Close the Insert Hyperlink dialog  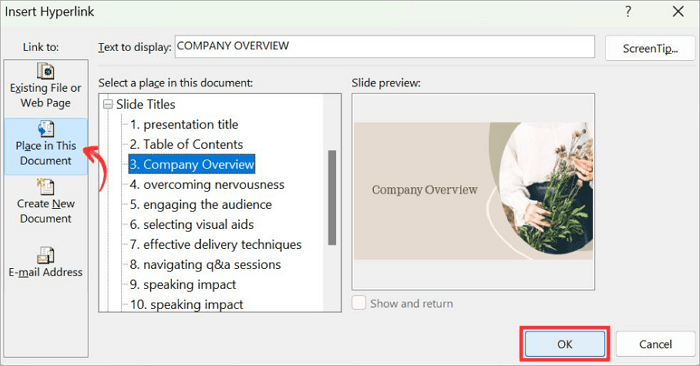(x=678, y=12)
